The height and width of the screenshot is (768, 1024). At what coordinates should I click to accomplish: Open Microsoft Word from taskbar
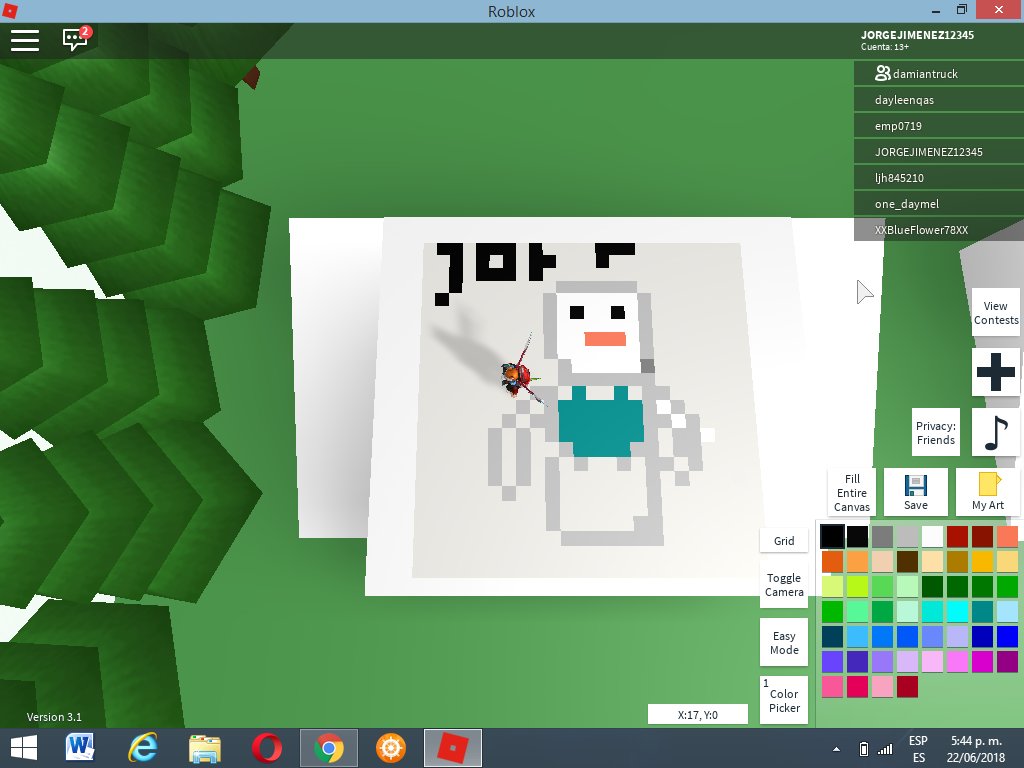tap(80, 748)
